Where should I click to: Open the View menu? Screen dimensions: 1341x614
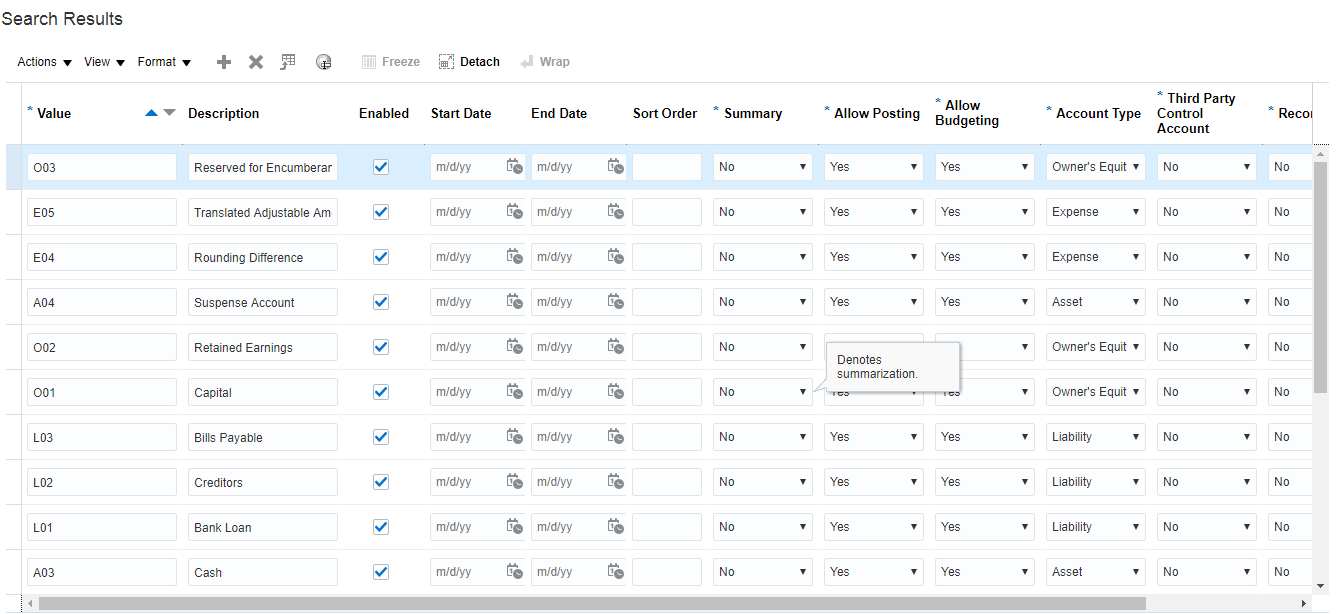(104, 62)
